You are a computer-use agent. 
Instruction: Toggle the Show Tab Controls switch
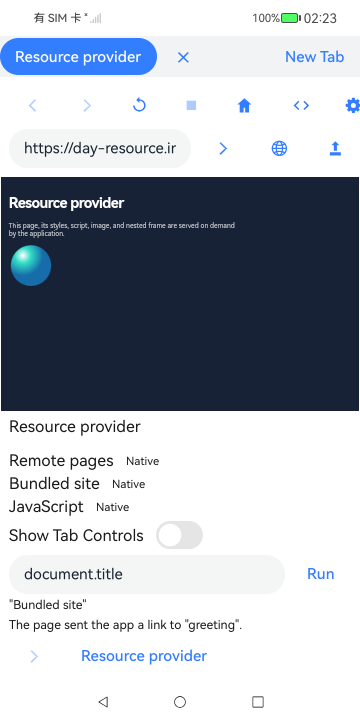pos(179,535)
